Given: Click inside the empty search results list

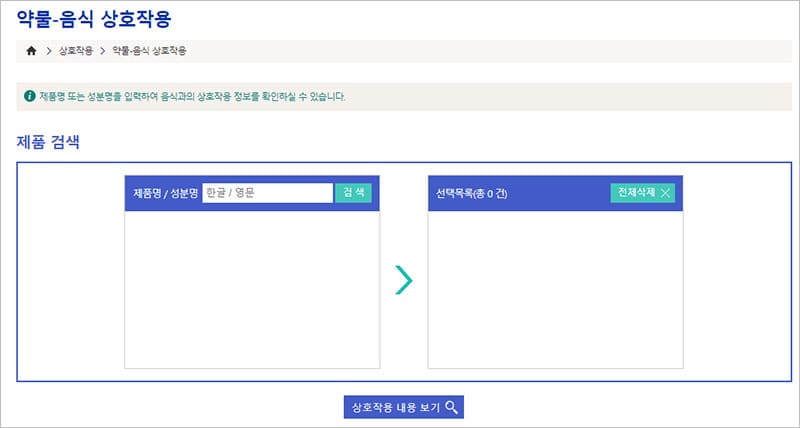Looking at the screenshot, I should [252, 288].
